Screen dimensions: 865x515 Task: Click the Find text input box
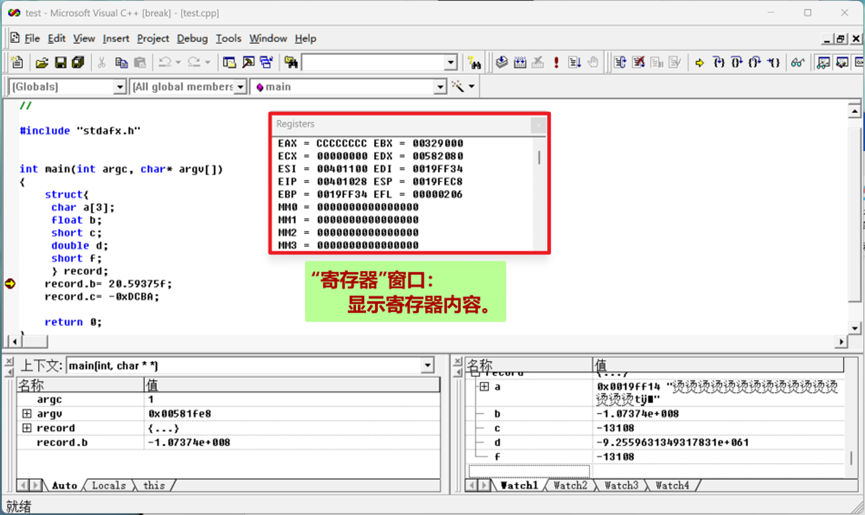coord(373,62)
